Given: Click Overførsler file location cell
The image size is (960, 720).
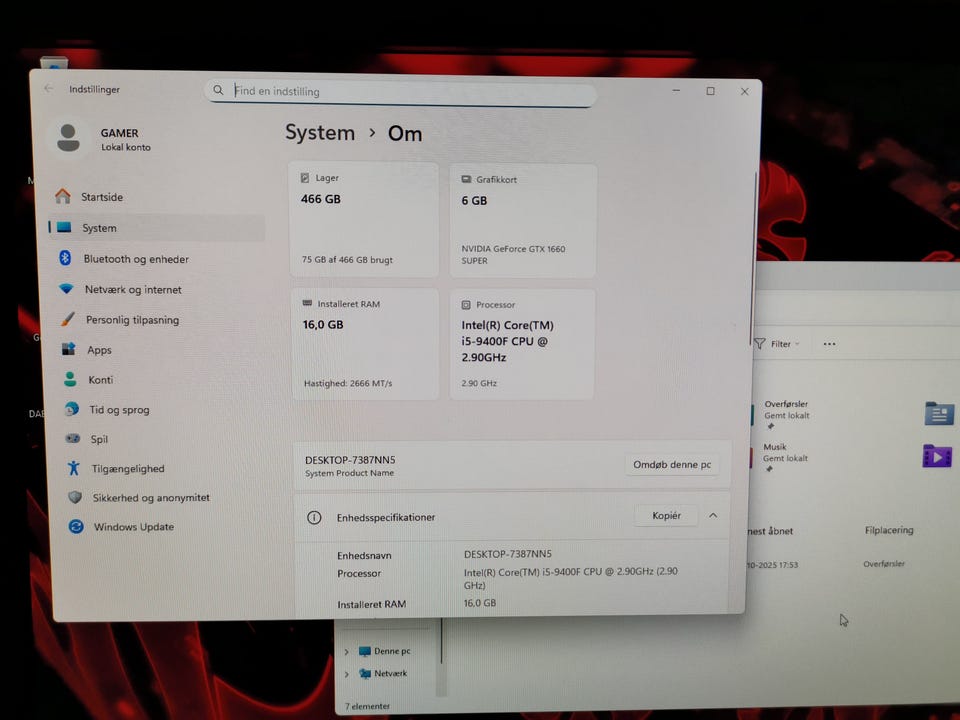Looking at the screenshot, I should (883, 564).
